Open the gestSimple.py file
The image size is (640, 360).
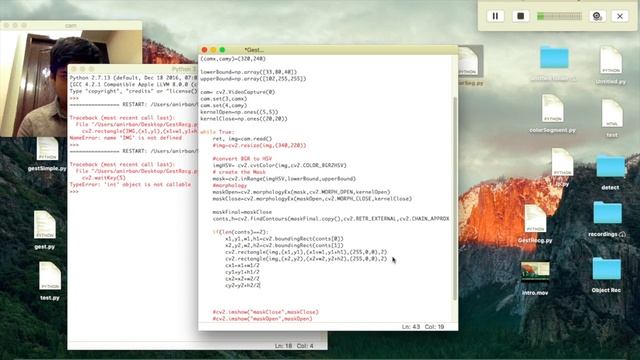pos(47,154)
